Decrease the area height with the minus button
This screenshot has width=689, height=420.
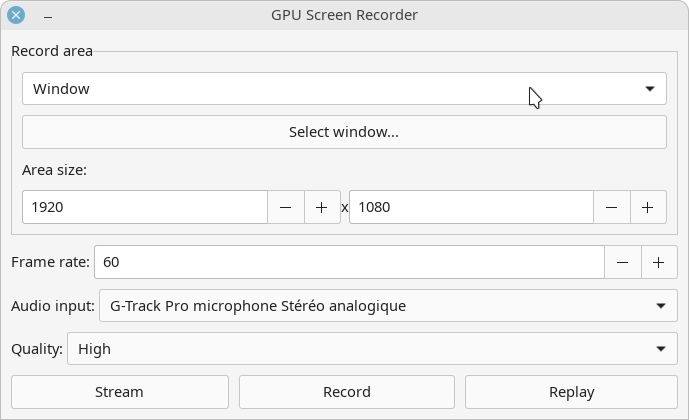(612, 207)
